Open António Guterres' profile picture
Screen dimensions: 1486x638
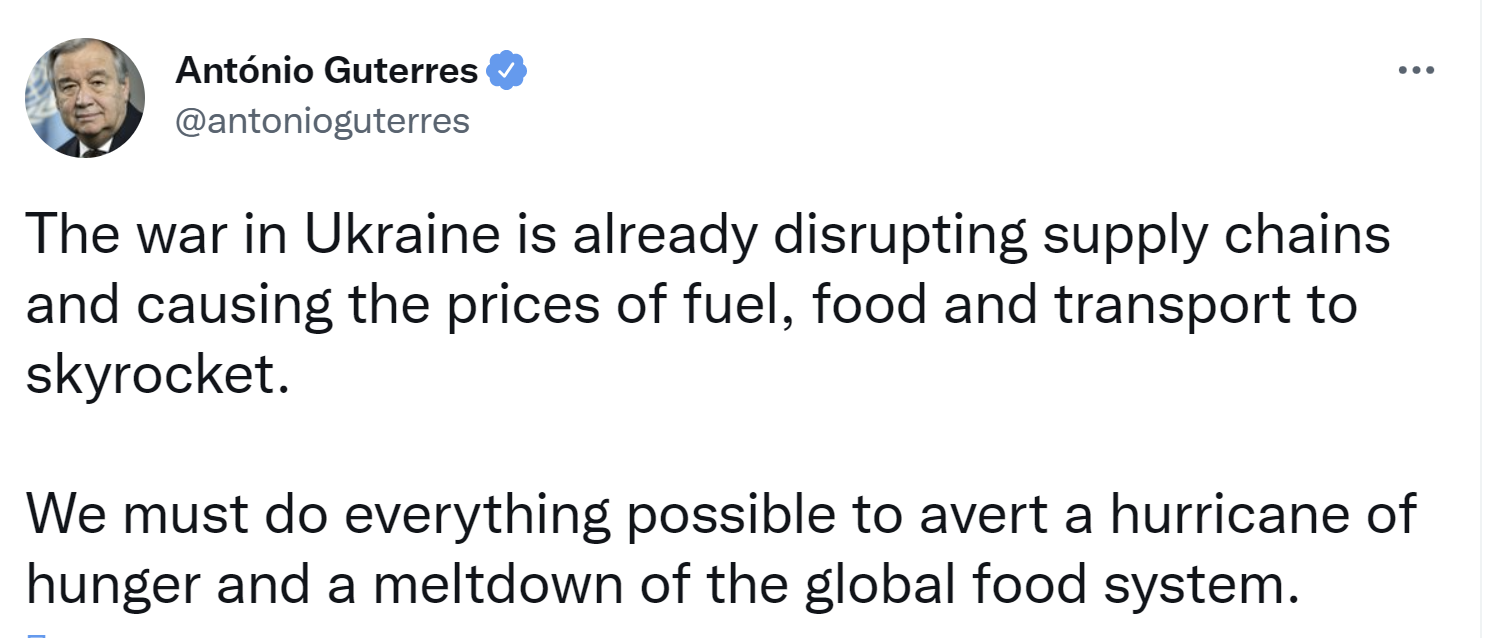click(x=85, y=98)
